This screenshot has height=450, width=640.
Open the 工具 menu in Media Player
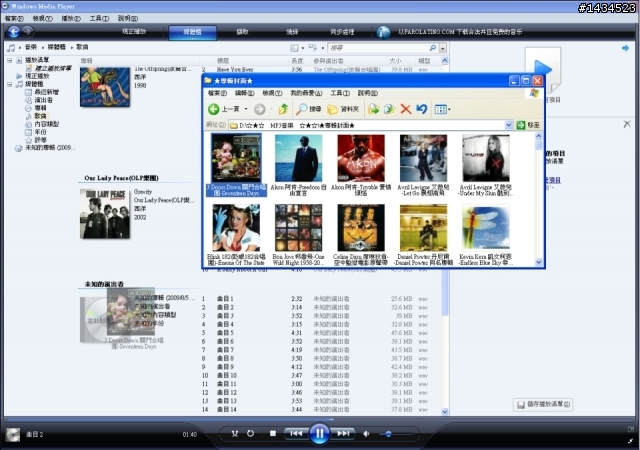pyautogui.click(x=99, y=18)
